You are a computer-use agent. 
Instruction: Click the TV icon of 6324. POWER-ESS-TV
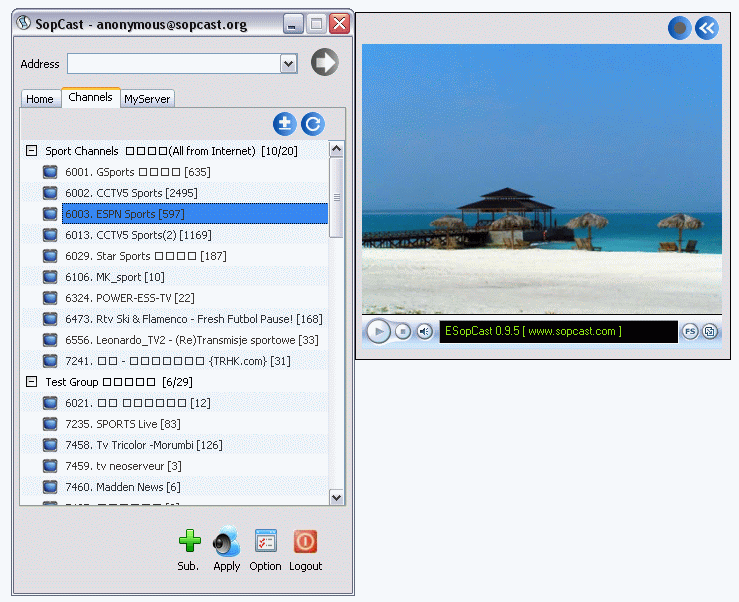tap(50, 298)
